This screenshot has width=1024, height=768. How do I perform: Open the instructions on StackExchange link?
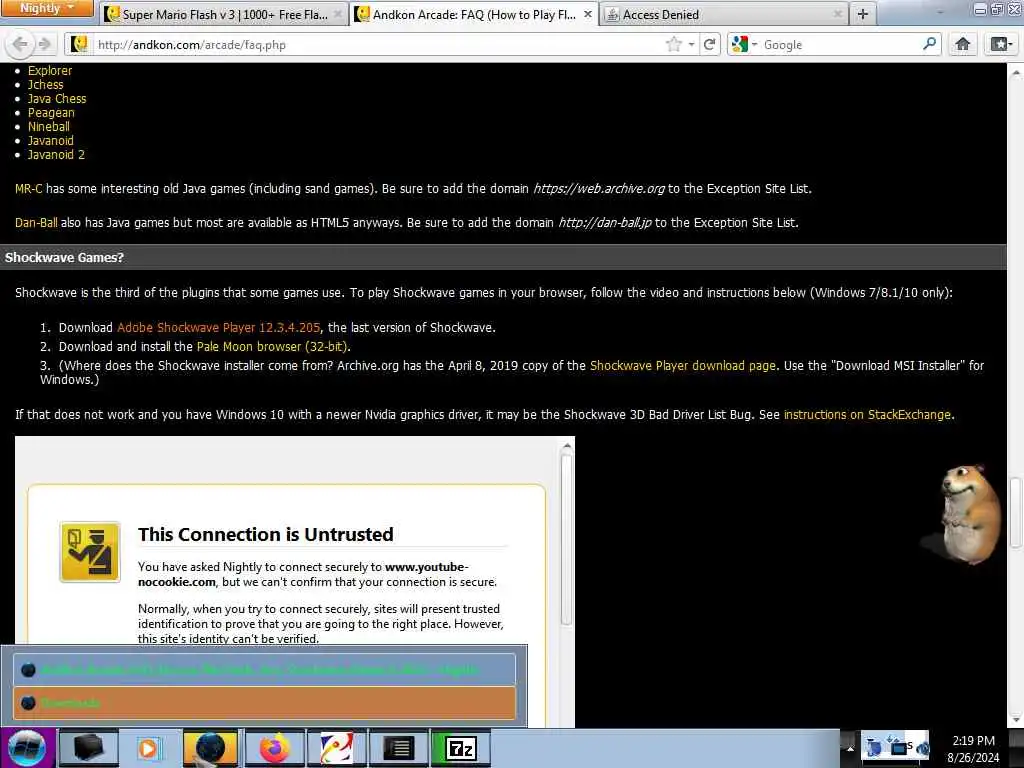pyautogui.click(x=867, y=415)
